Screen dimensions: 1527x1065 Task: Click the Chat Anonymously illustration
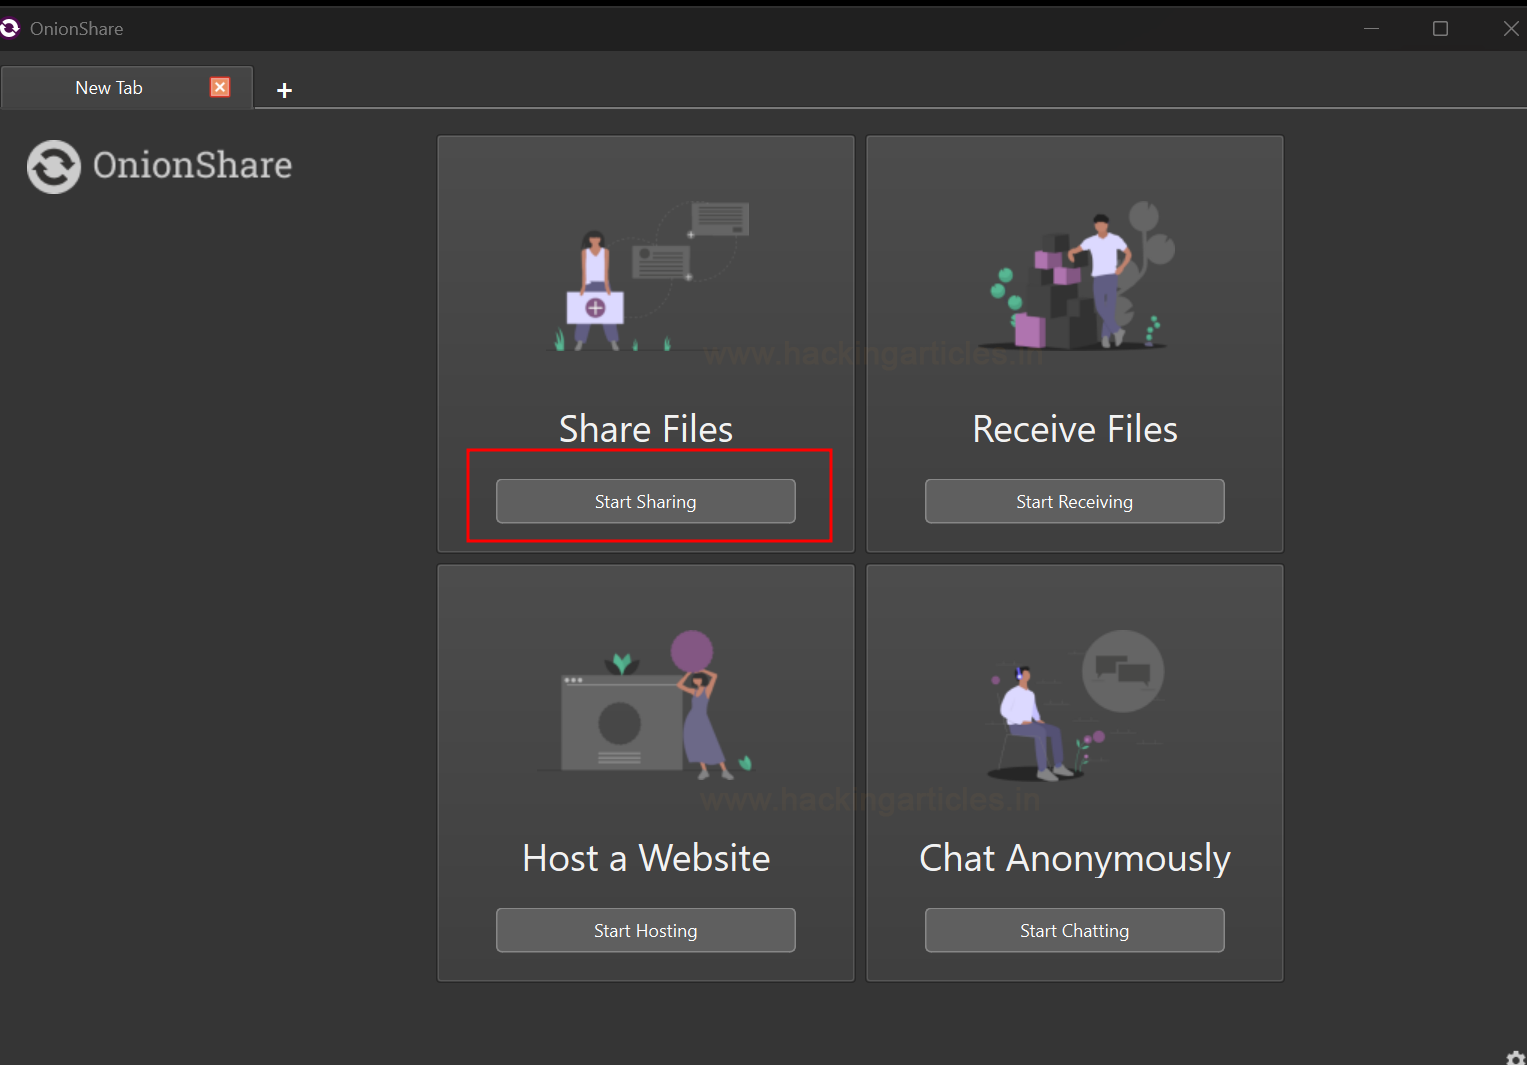[1076, 705]
